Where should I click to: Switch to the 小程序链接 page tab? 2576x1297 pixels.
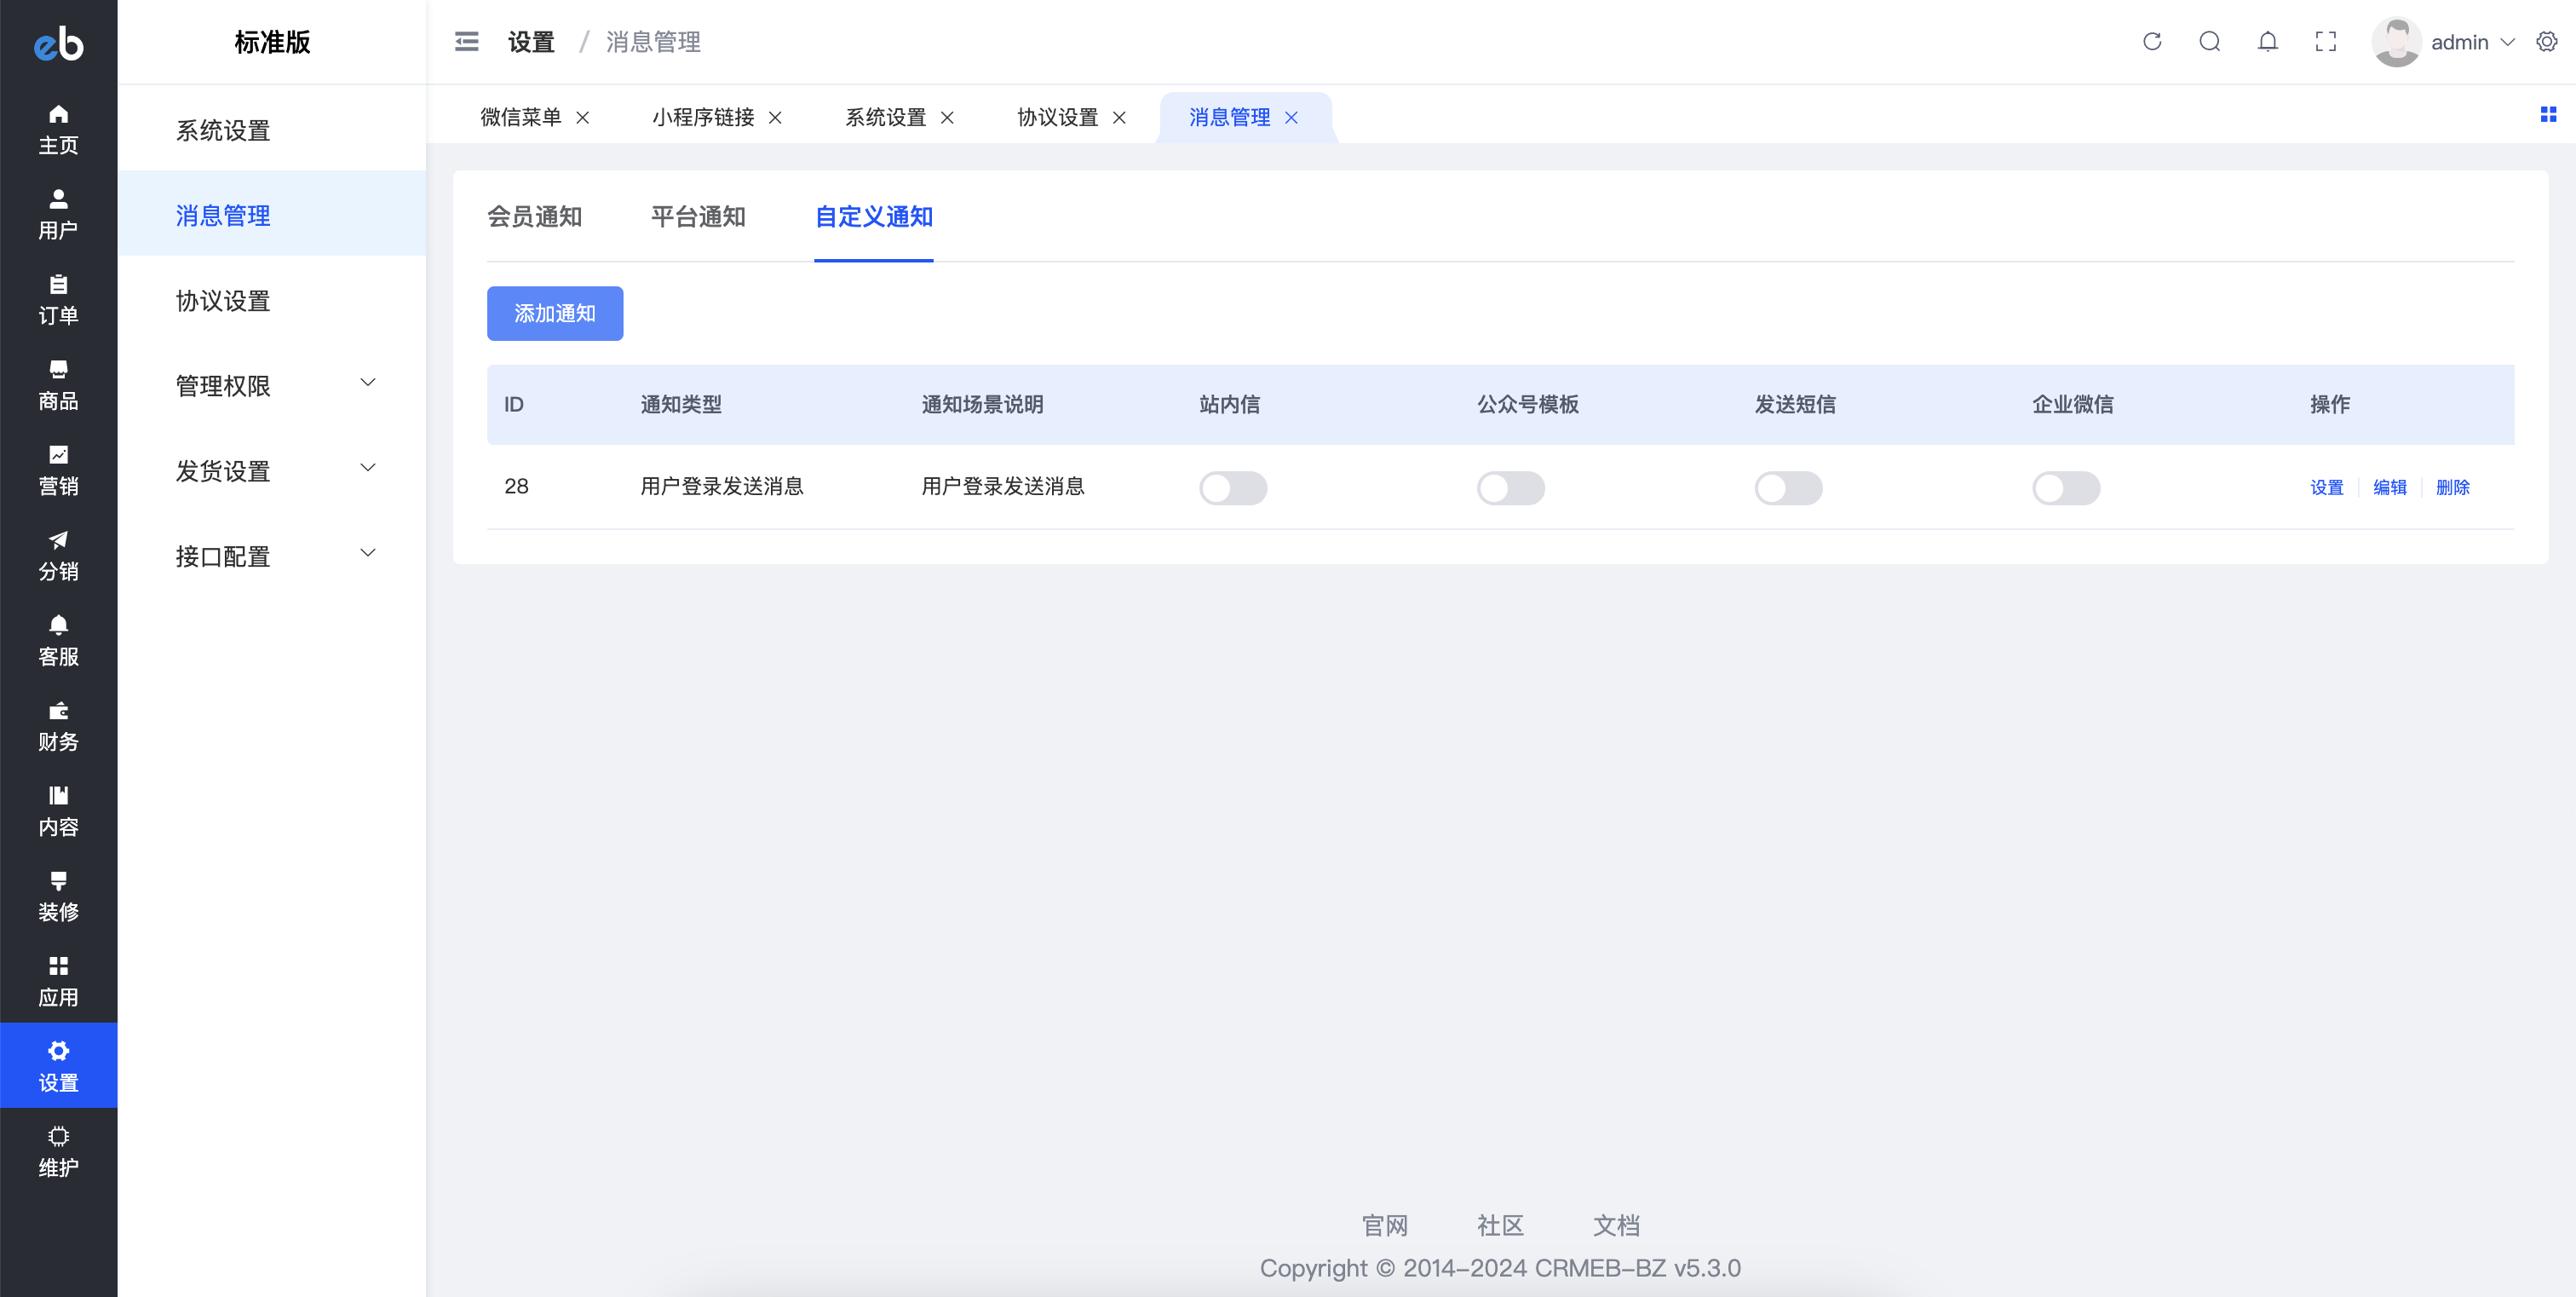(x=703, y=118)
